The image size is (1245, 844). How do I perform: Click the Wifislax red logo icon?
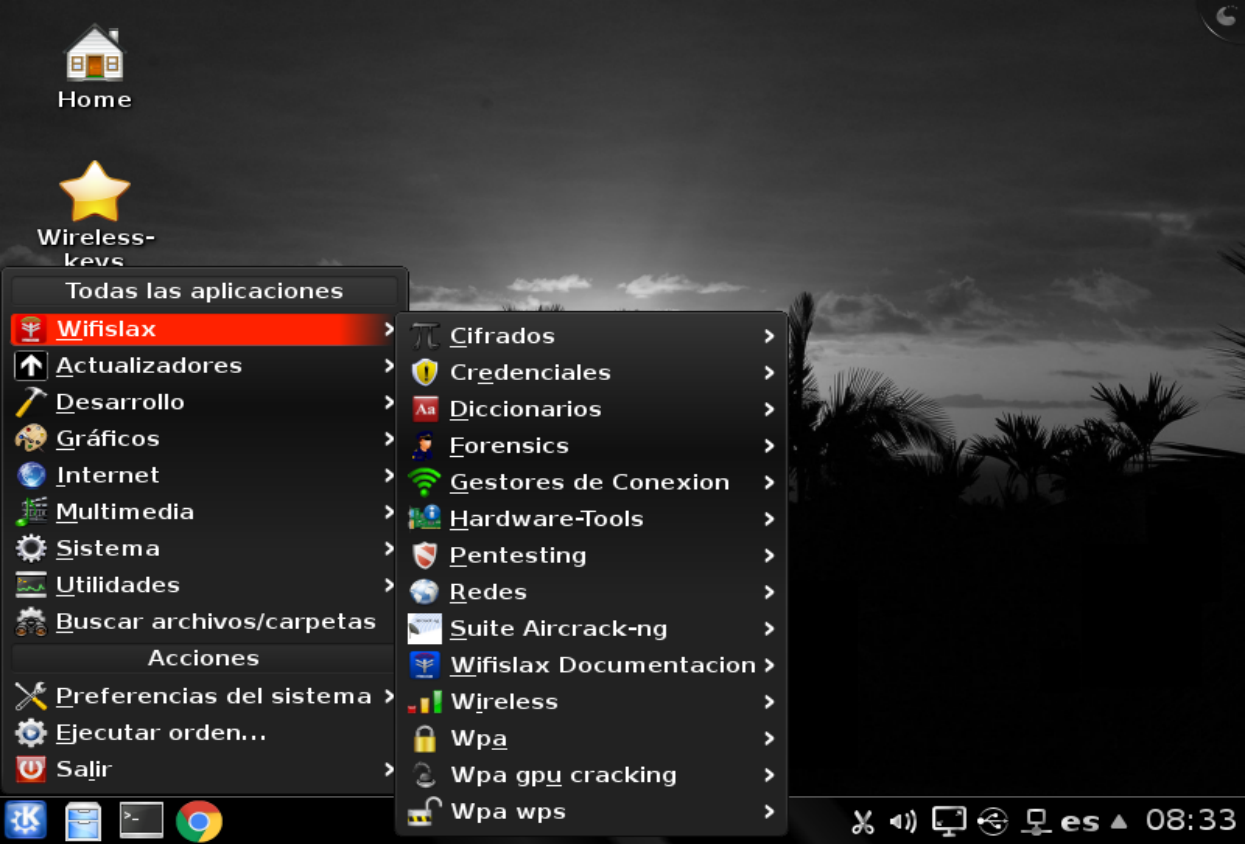click(31, 329)
